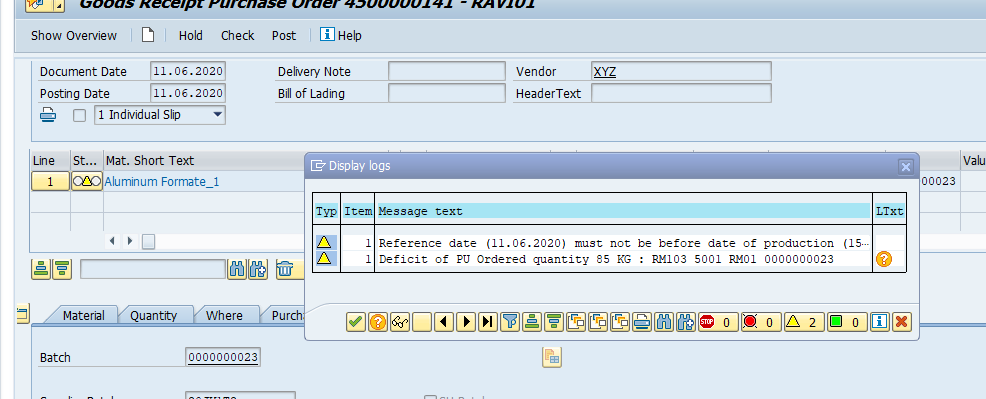Screen dimensions: 986x399
Task: Set filter in Display logs toolbar
Action: pos(510,322)
